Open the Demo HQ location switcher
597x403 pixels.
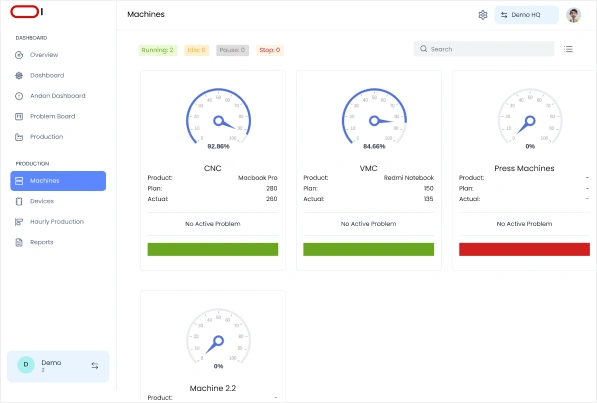click(526, 15)
